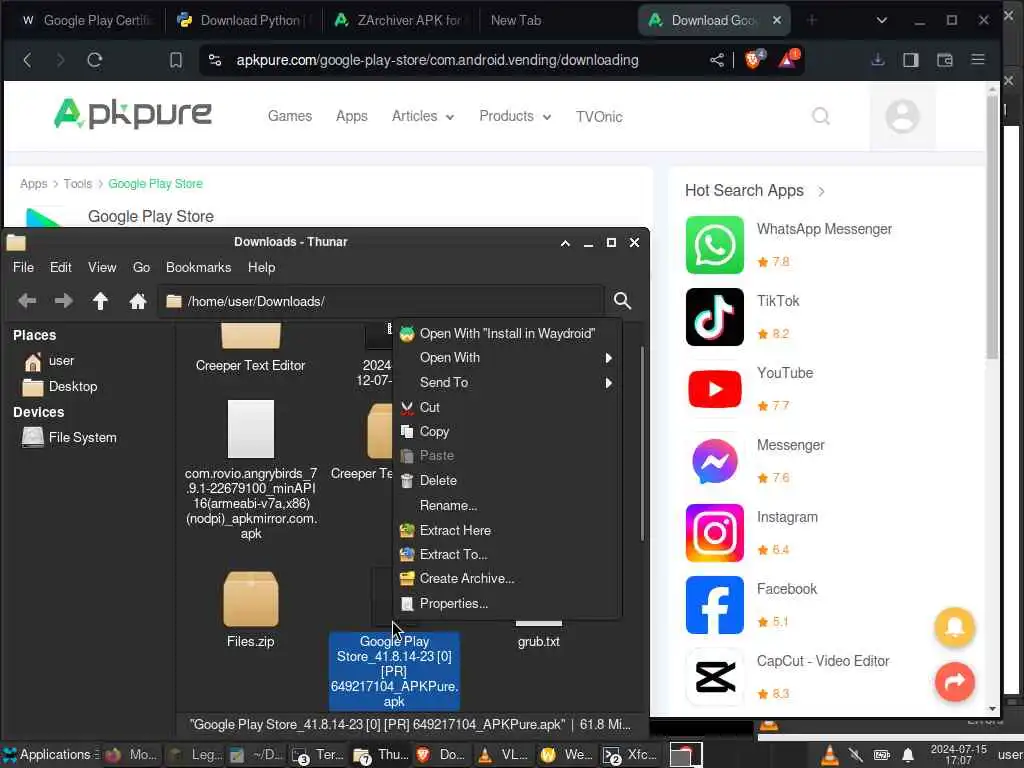Viewport: 1024px width, 768px height.
Task: Click share icon in address bar
Action: (x=716, y=60)
